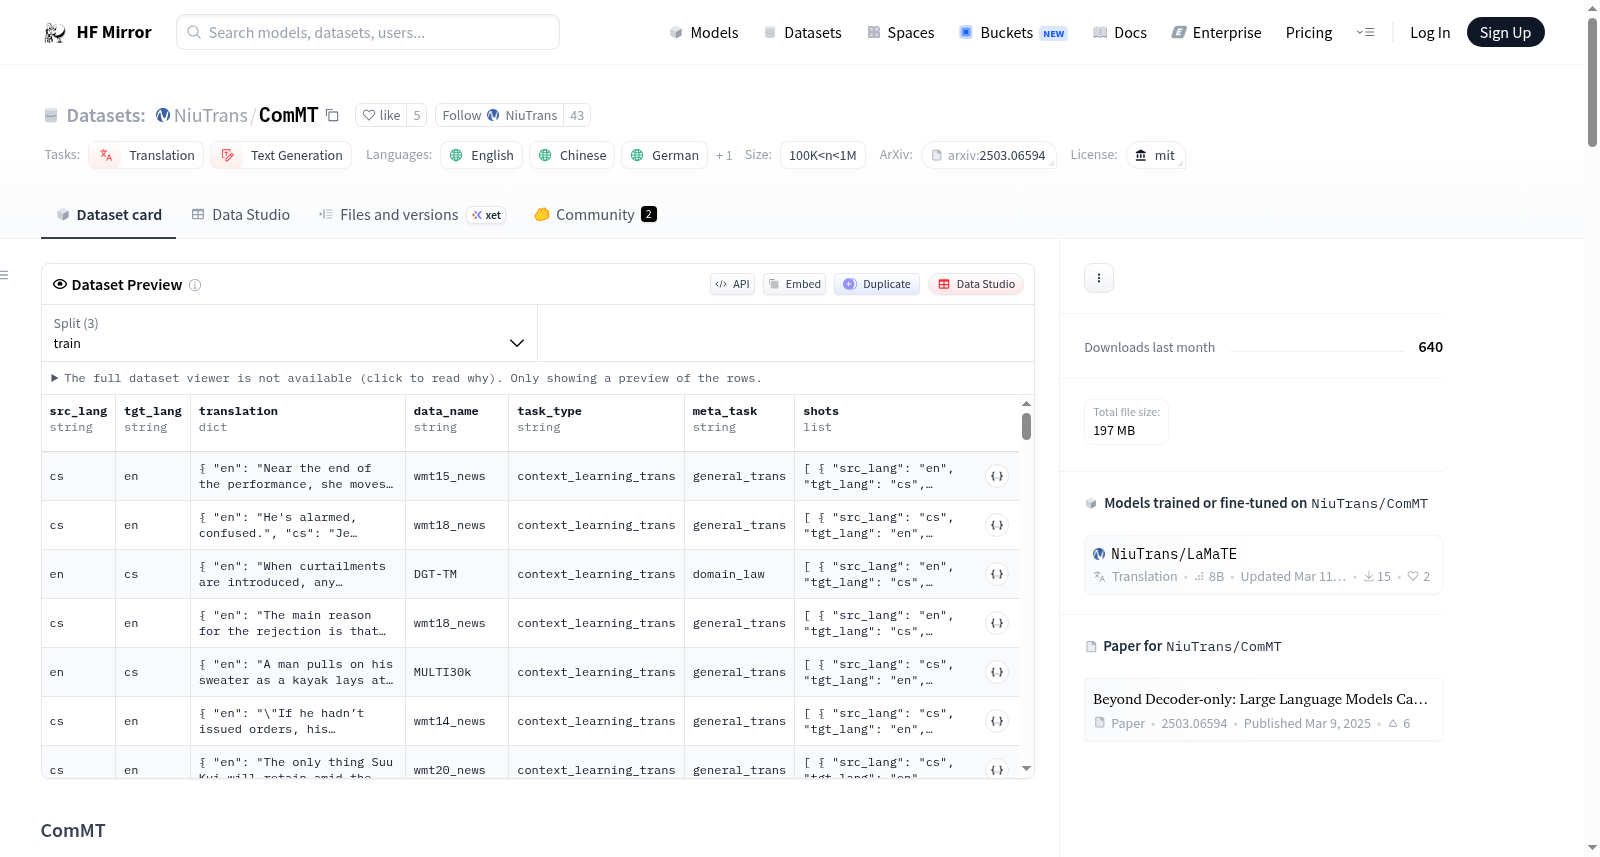Expand the DGT-TM row JSON
This screenshot has width=1600, height=857.
click(x=997, y=574)
